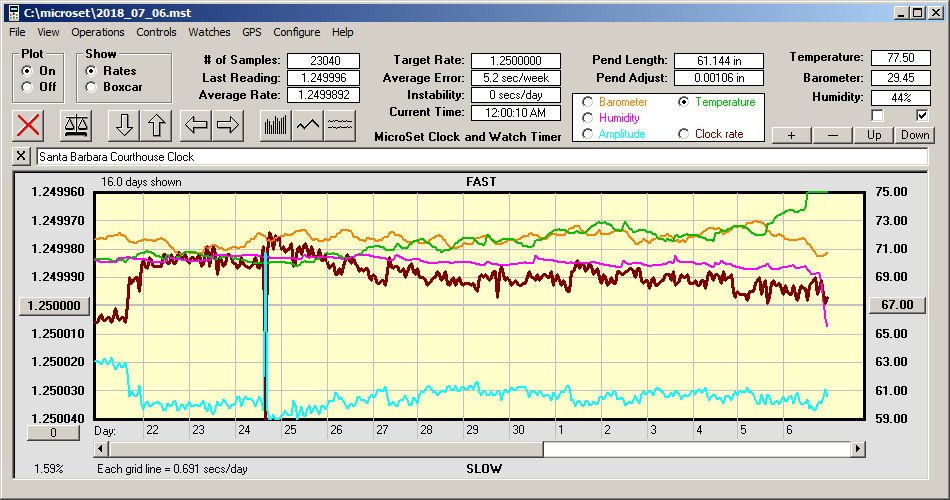
Task: Open the GPS menu
Action: click(251, 32)
